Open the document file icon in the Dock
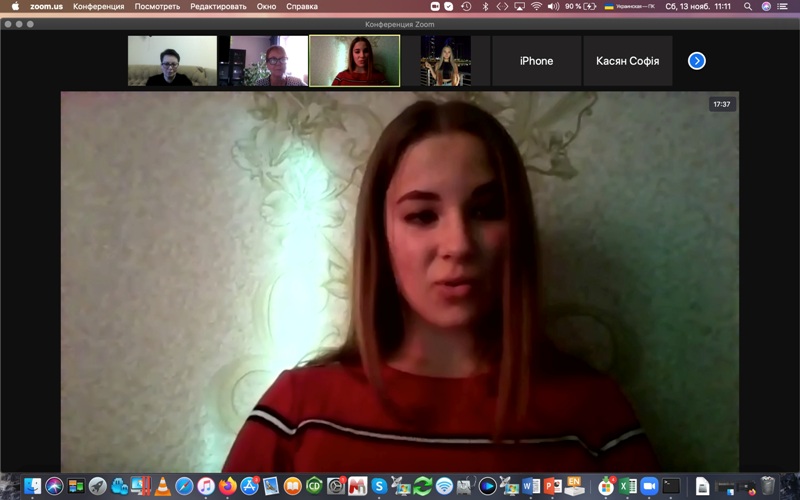The height and width of the screenshot is (500, 800). (x=703, y=486)
